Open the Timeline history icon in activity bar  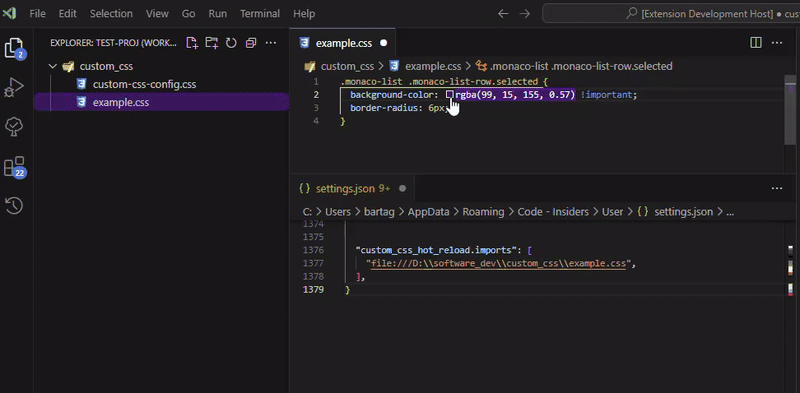14,206
